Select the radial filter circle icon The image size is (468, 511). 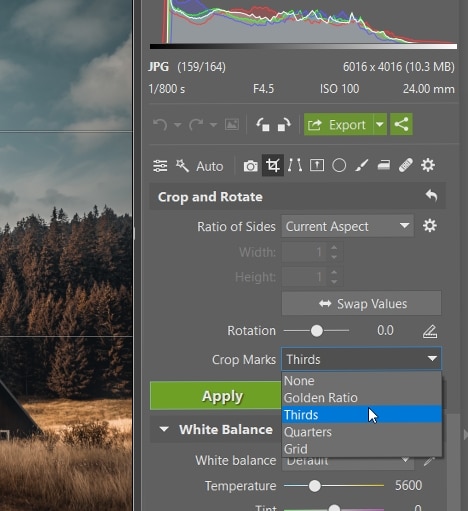(x=339, y=165)
